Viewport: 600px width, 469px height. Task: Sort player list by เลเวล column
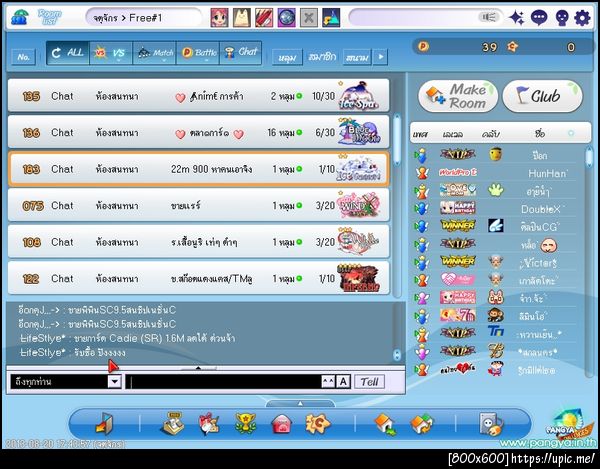pos(453,134)
